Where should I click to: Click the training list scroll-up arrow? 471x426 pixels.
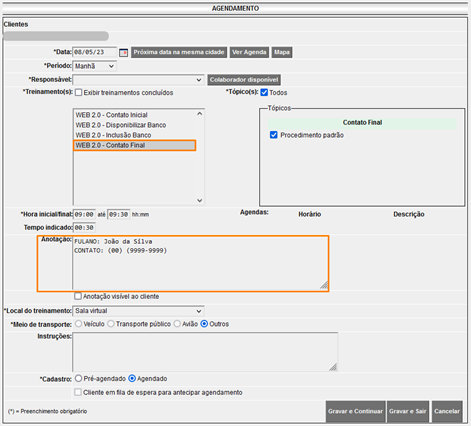[200, 114]
